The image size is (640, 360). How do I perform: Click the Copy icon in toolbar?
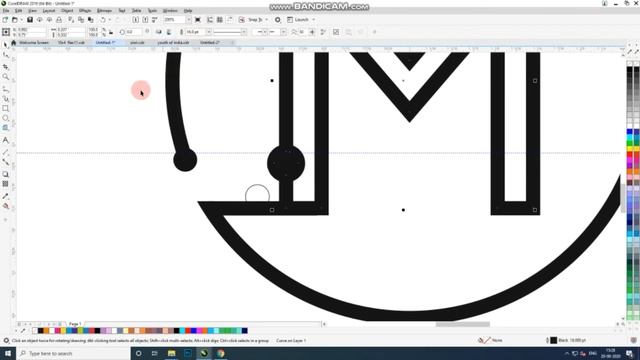click(x=81, y=20)
